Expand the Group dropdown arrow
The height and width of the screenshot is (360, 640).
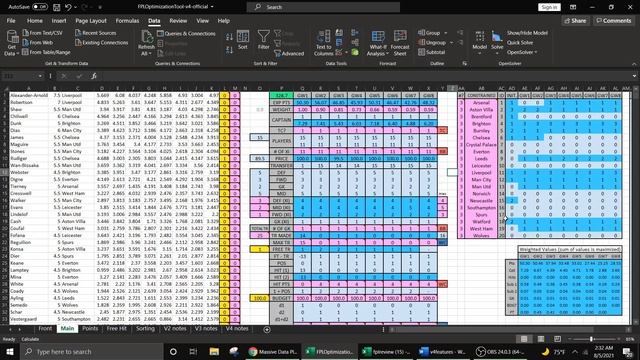pyautogui.click(x=446, y=33)
